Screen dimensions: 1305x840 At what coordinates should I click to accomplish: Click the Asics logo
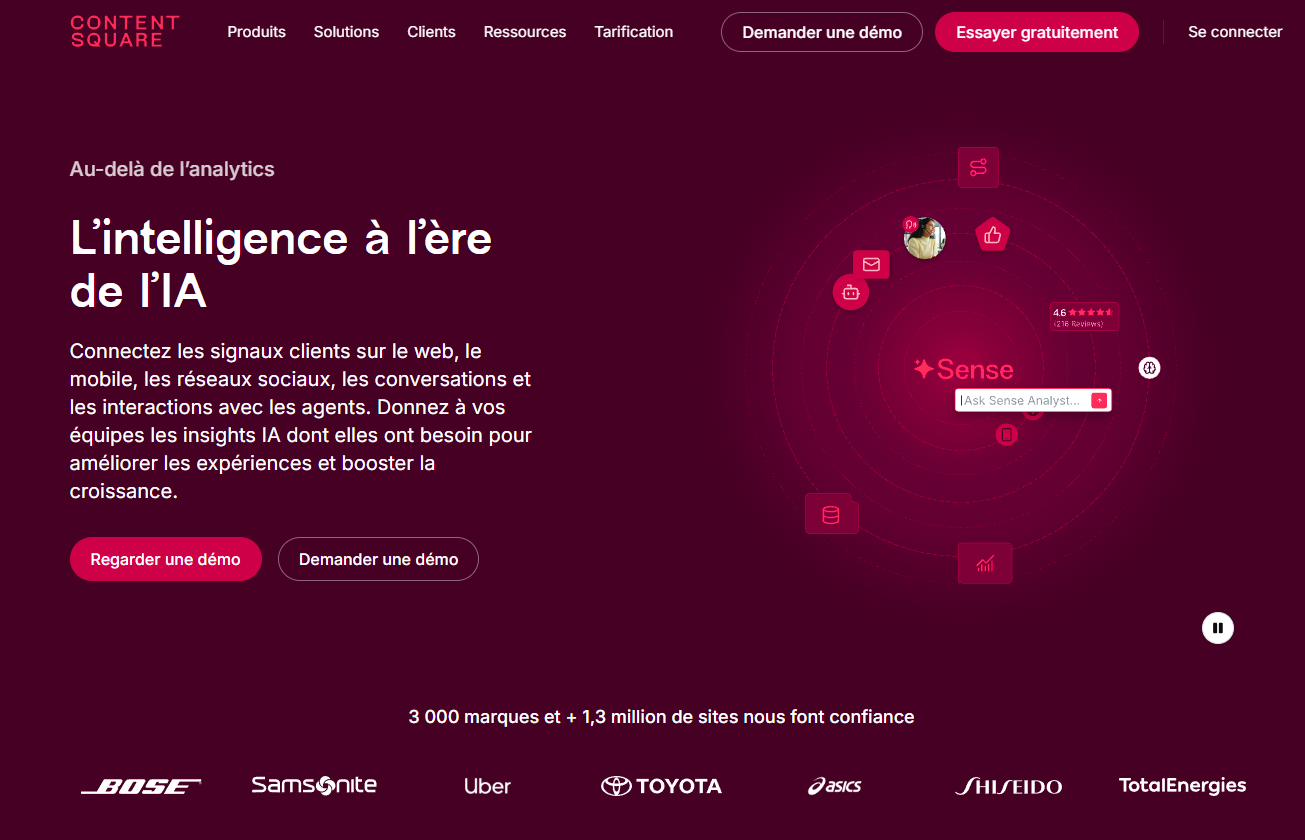tap(835, 786)
